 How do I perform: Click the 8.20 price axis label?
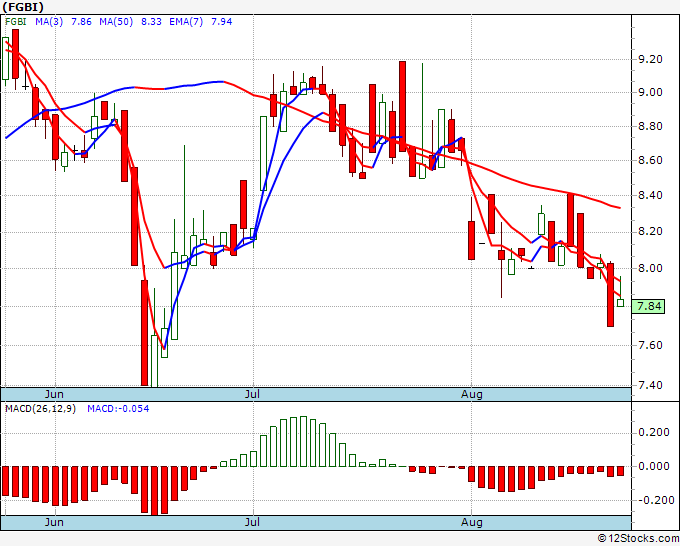point(650,232)
